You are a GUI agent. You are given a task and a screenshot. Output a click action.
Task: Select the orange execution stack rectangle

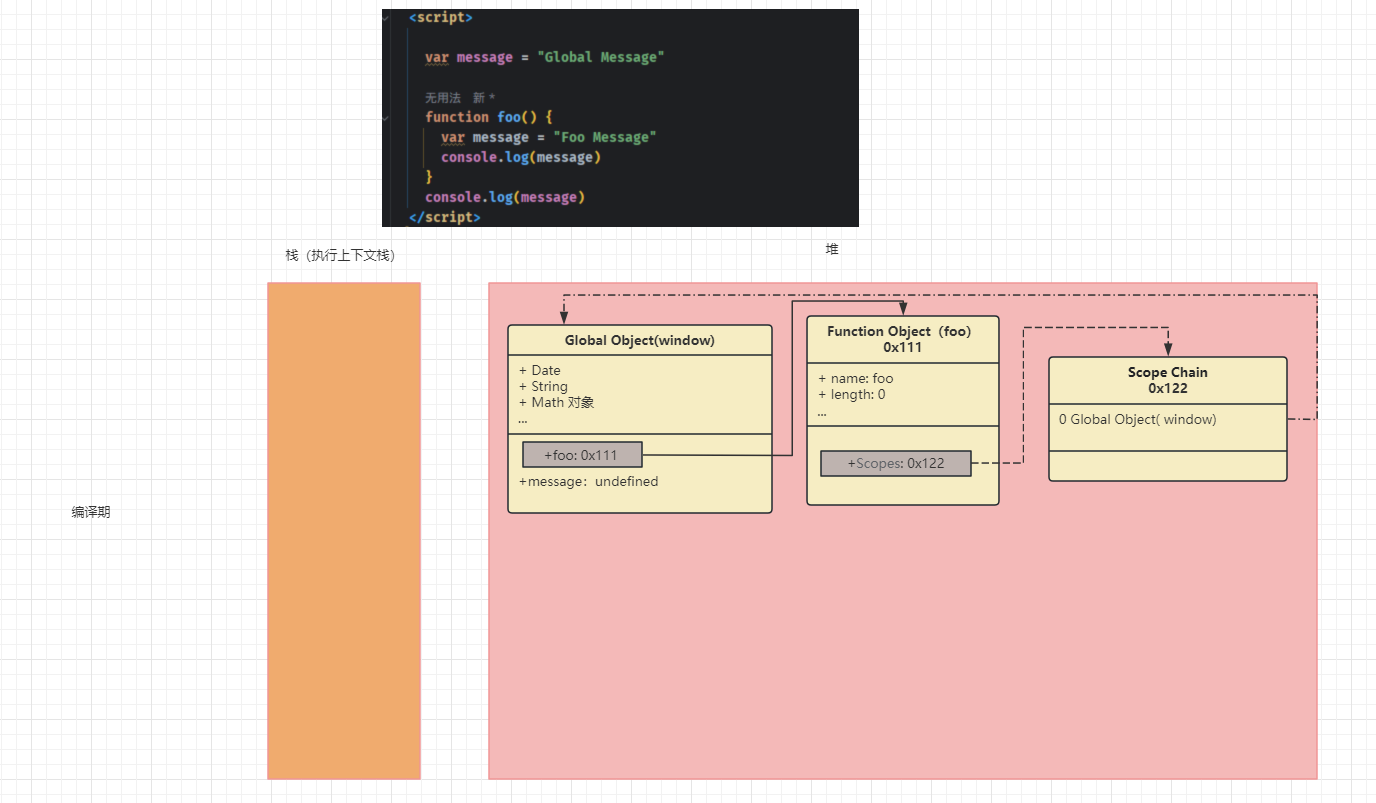coord(344,530)
